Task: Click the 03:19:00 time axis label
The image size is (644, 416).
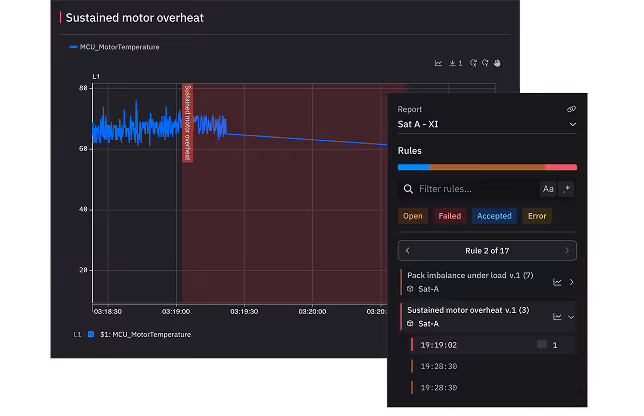Action: coord(176,312)
